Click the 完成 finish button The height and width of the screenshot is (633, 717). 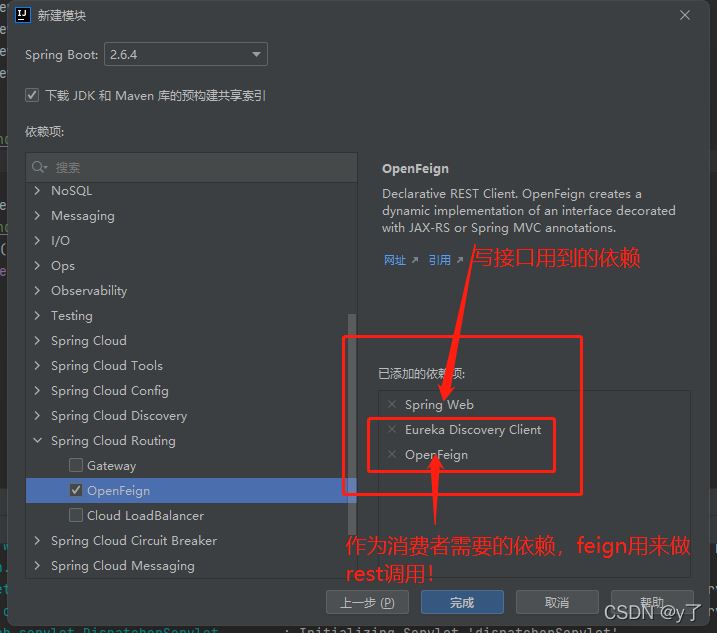[x=461, y=602]
